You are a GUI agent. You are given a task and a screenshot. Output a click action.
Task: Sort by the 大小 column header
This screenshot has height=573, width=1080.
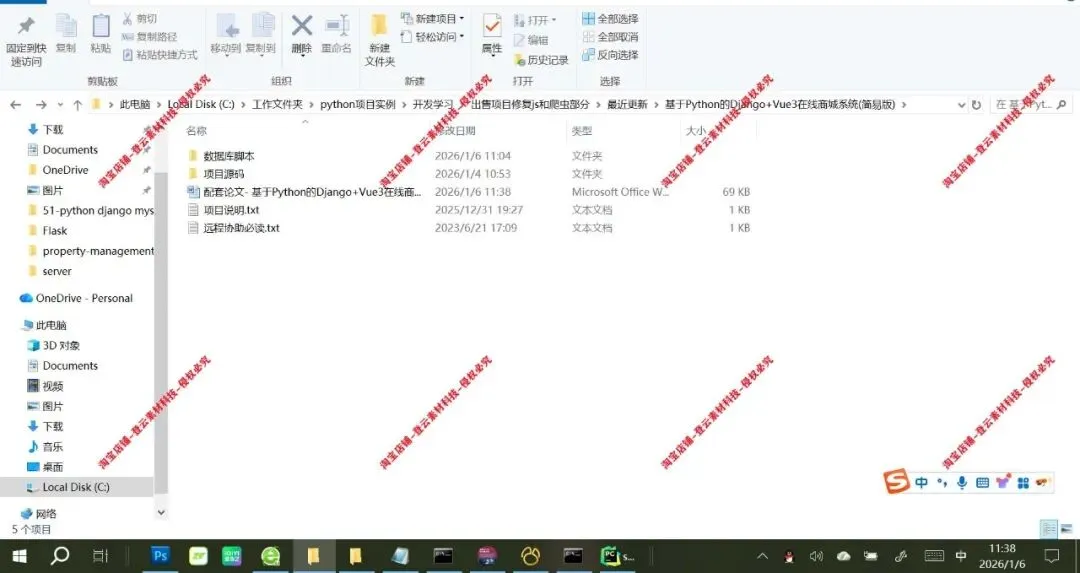[x=696, y=130]
